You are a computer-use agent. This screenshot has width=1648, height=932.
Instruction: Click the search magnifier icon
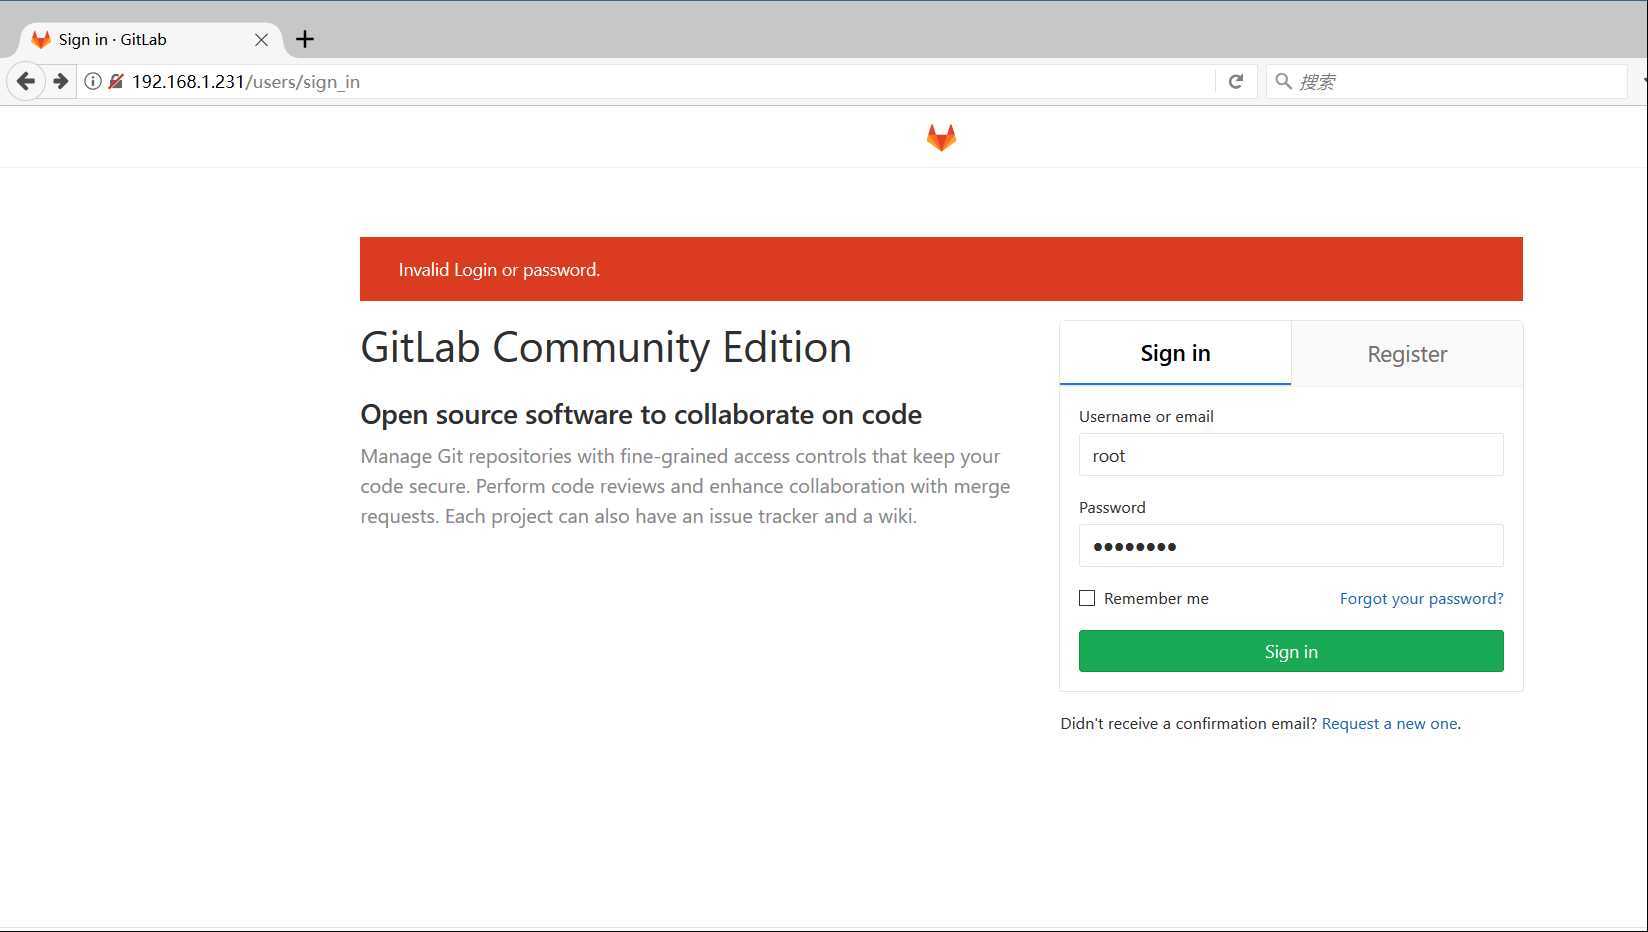[x=1283, y=81]
